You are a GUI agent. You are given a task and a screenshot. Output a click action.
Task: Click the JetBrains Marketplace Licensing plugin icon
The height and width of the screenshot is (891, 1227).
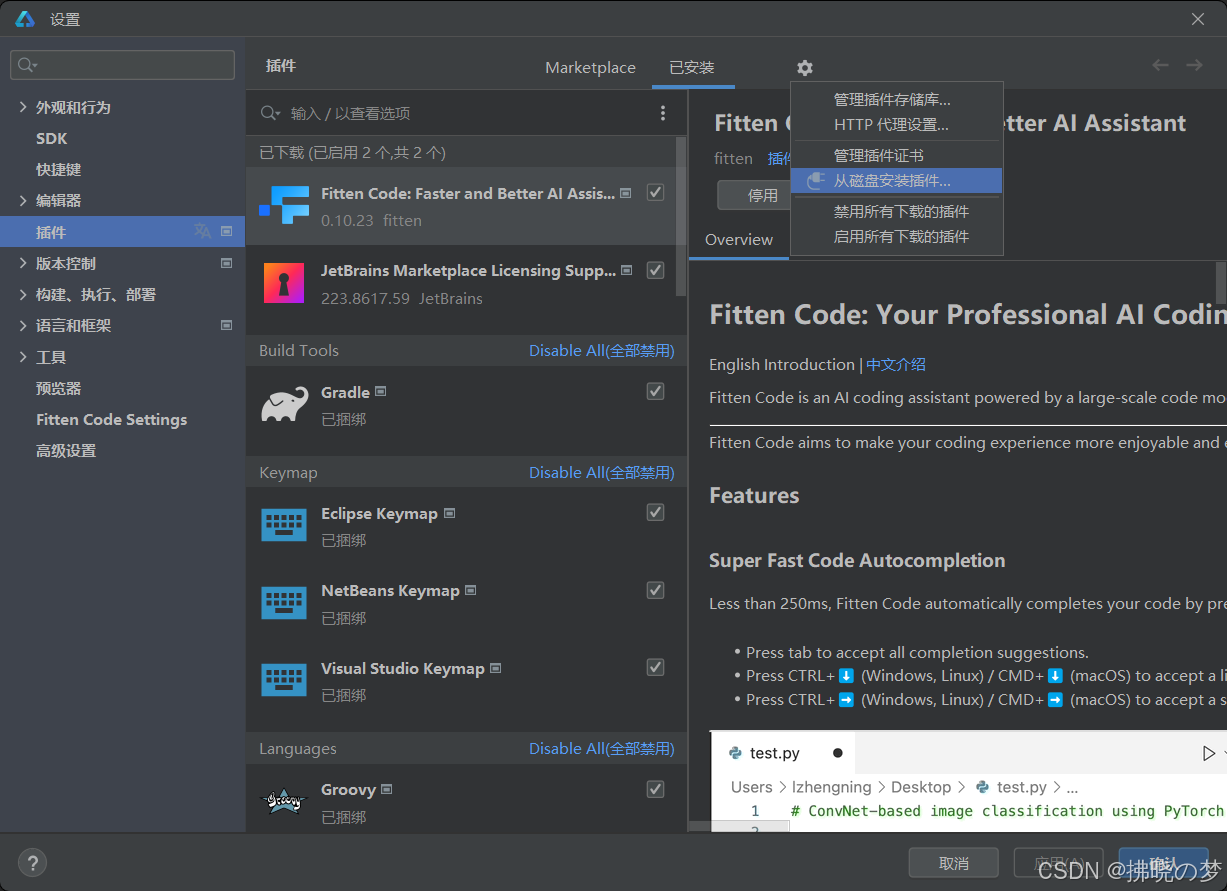coord(283,282)
